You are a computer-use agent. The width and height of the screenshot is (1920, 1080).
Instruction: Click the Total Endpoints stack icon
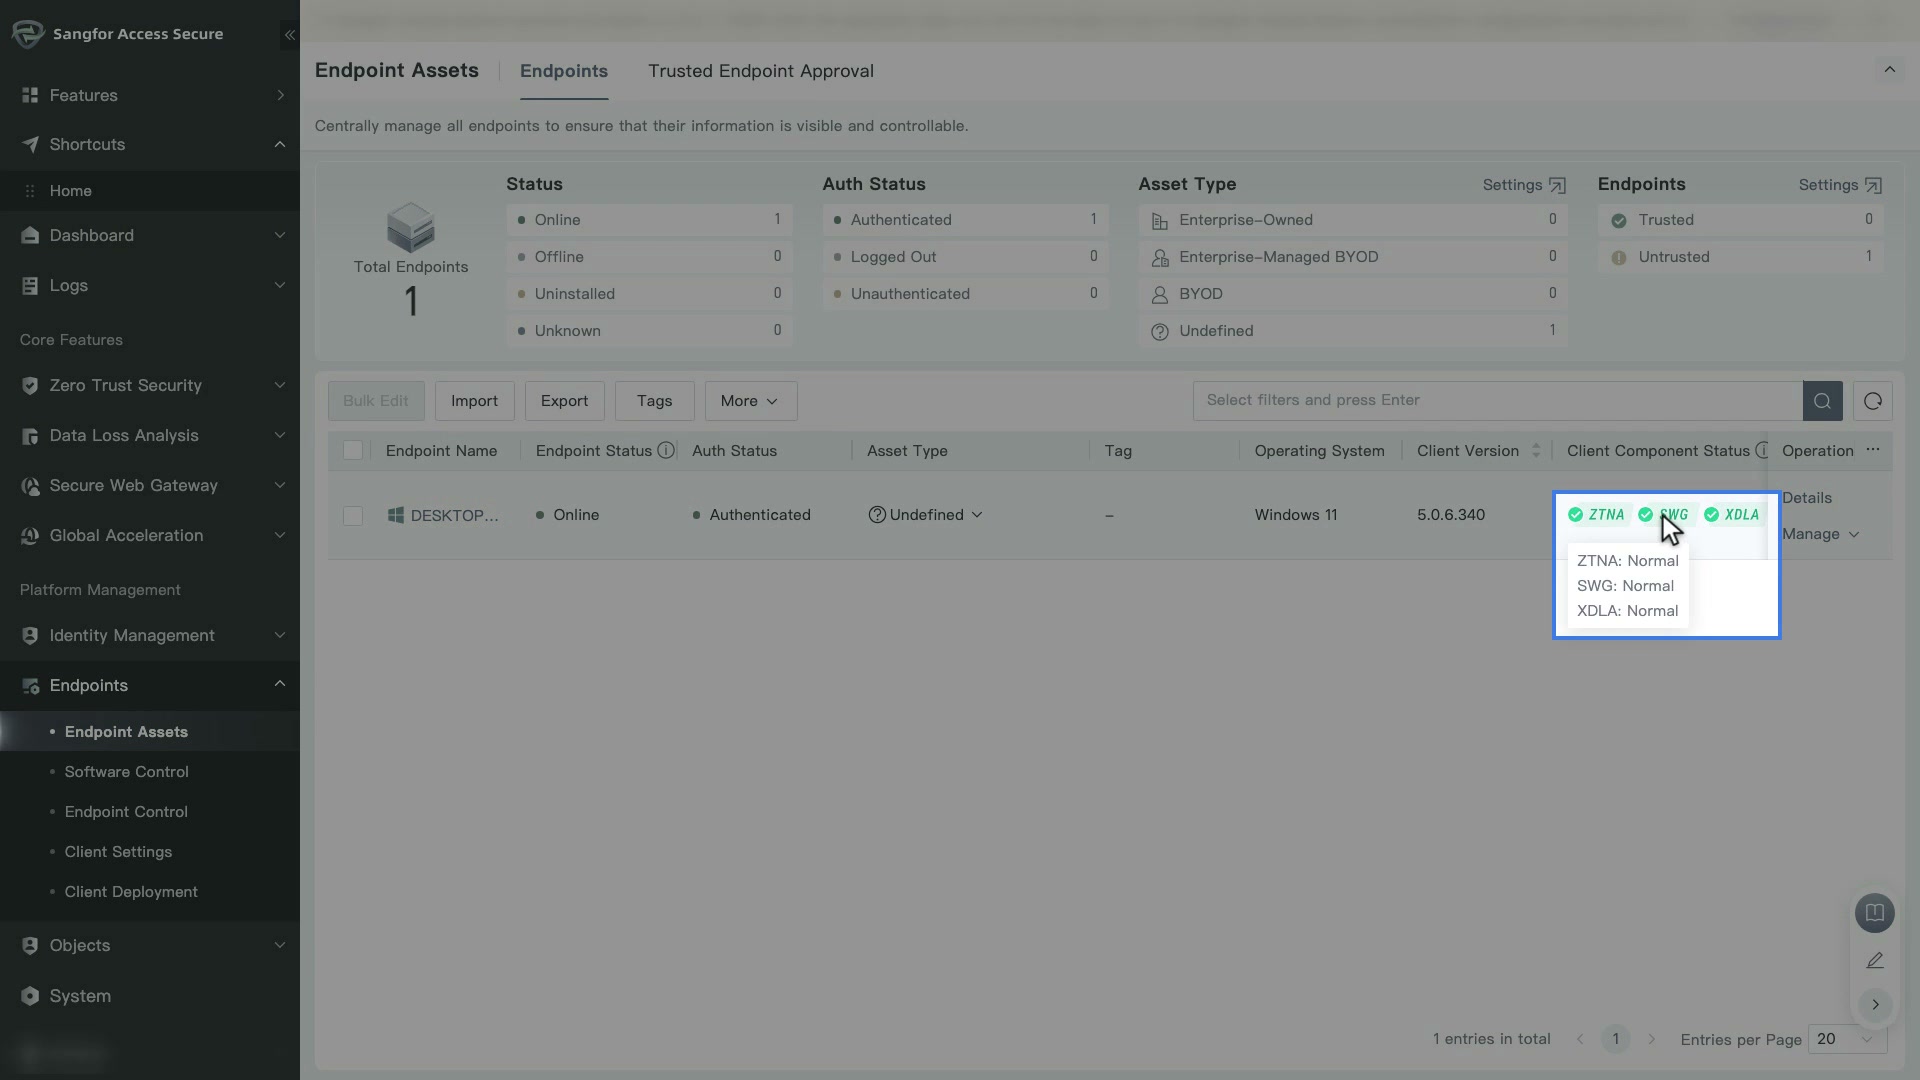click(x=411, y=227)
